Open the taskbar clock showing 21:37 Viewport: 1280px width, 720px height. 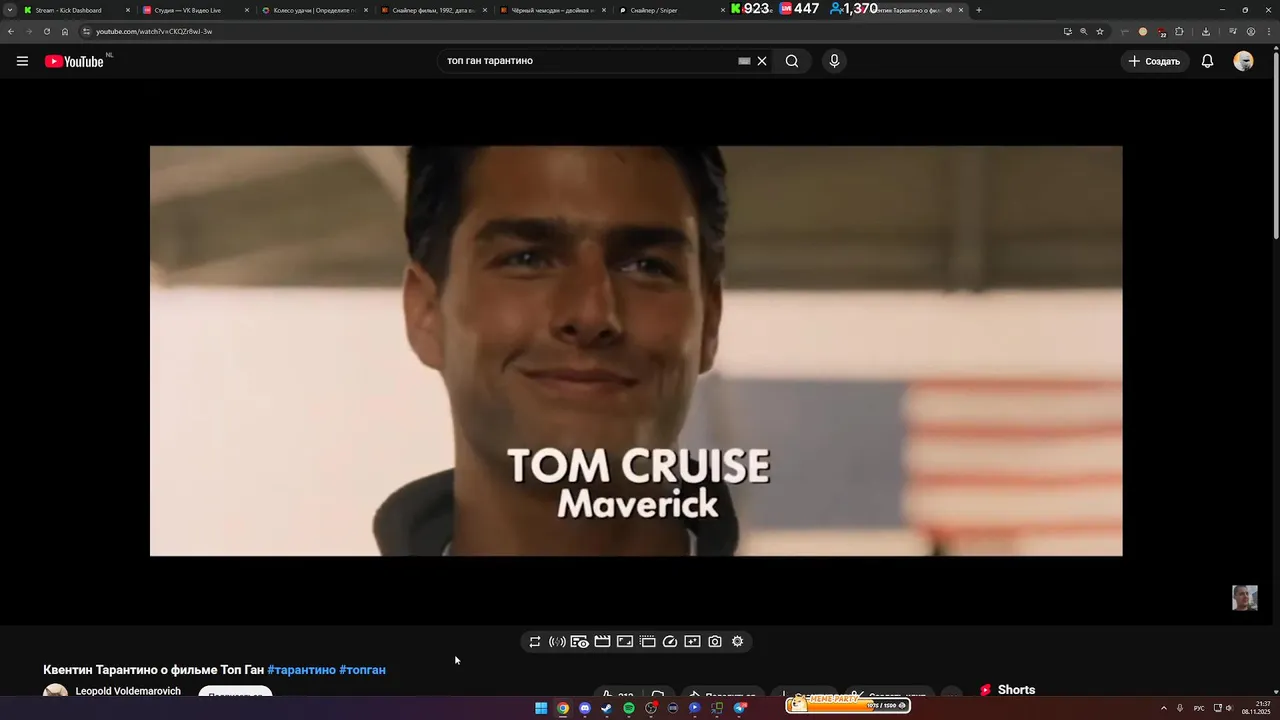(1256, 708)
